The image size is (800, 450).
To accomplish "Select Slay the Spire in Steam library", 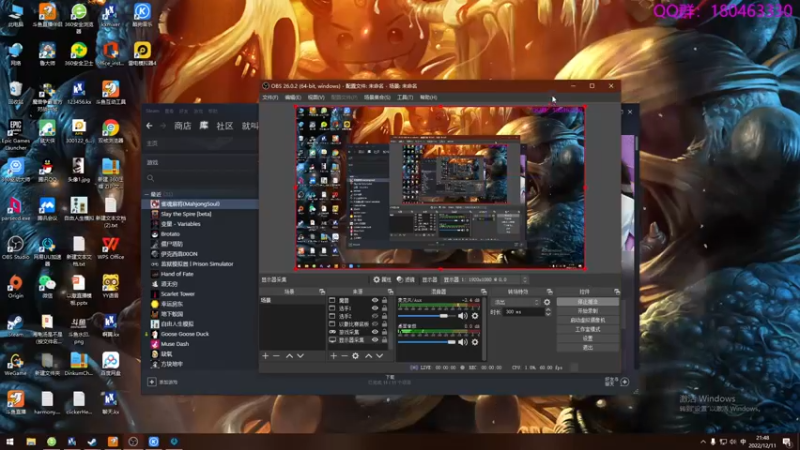I will (186, 214).
